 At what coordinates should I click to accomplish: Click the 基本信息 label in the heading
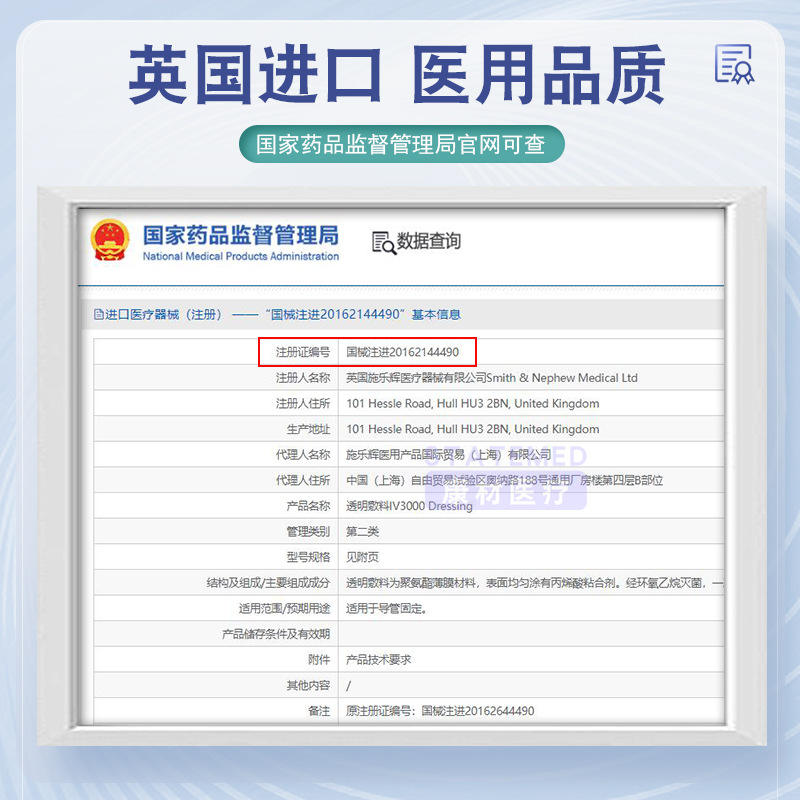coord(436,314)
